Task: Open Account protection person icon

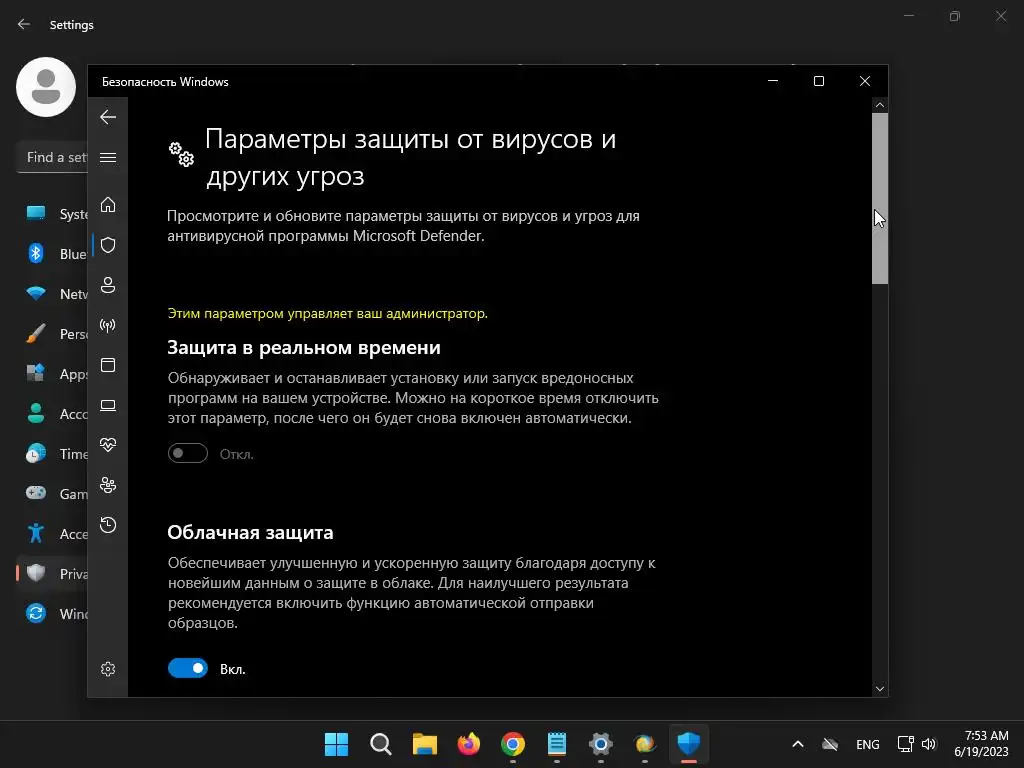Action: (108, 285)
